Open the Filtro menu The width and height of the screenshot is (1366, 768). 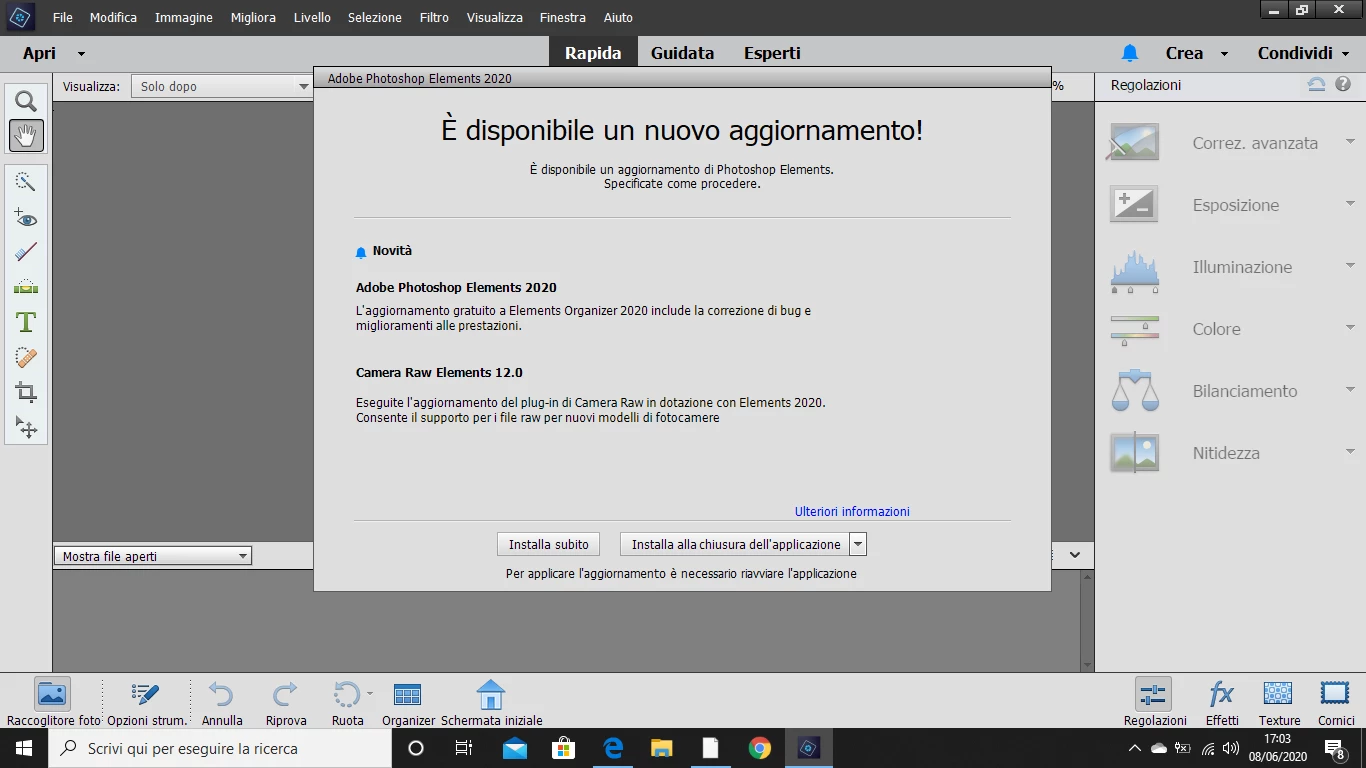[x=434, y=18]
